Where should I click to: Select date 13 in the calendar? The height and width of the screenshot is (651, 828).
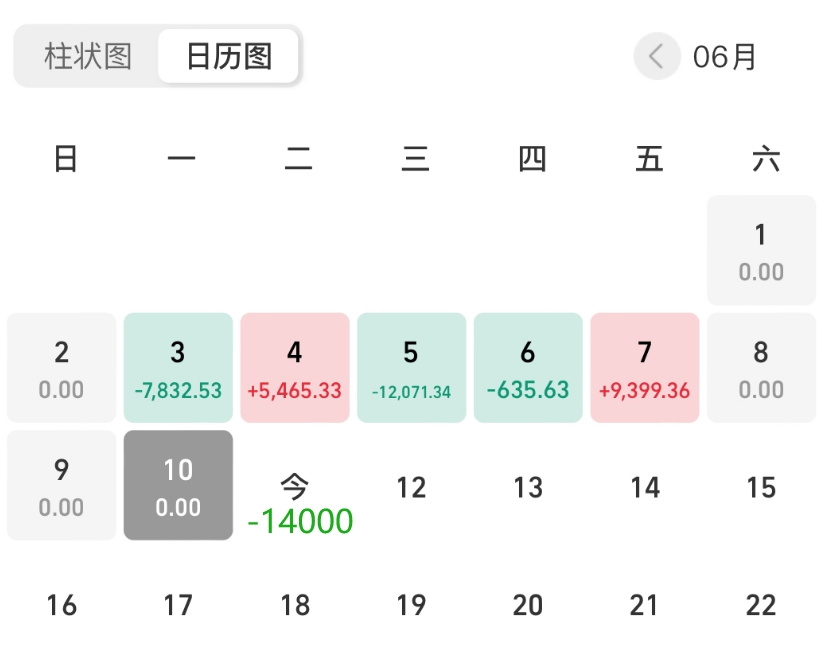pos(528,487)
